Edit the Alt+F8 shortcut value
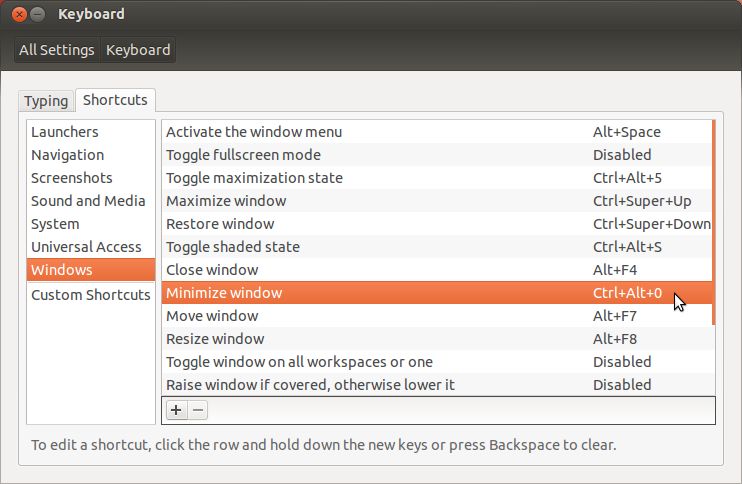742x484 pixels. 615,339
